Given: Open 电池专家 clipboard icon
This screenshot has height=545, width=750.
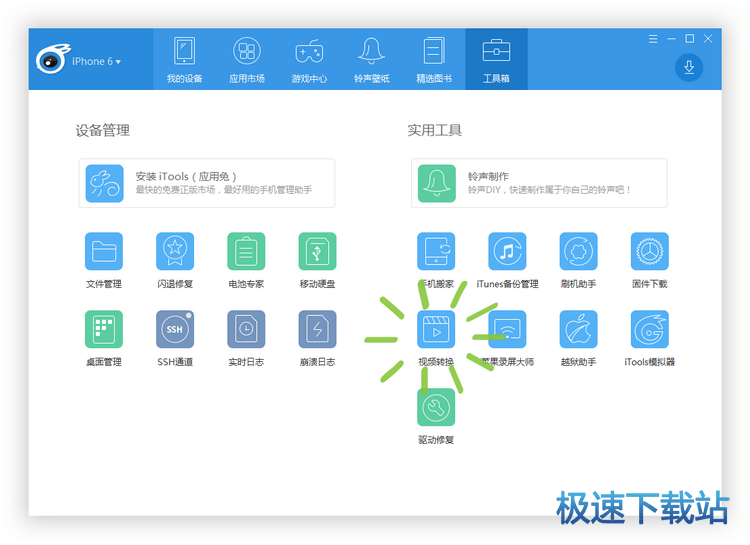Looking at the screenshot, I should click(x=246, y=251).
